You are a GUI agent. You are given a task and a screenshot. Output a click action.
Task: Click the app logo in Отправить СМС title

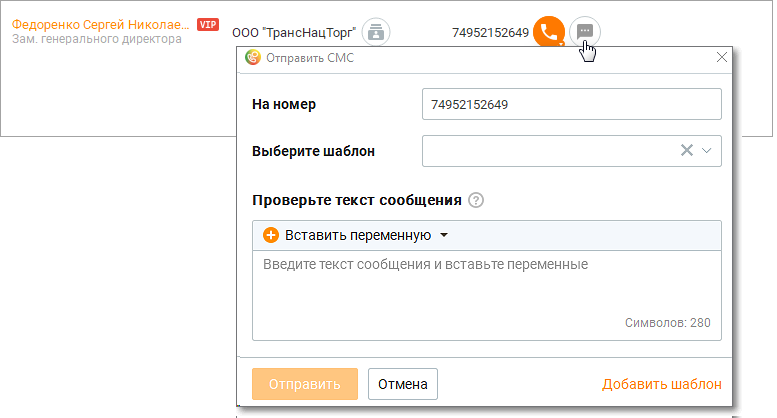[253, 58]
